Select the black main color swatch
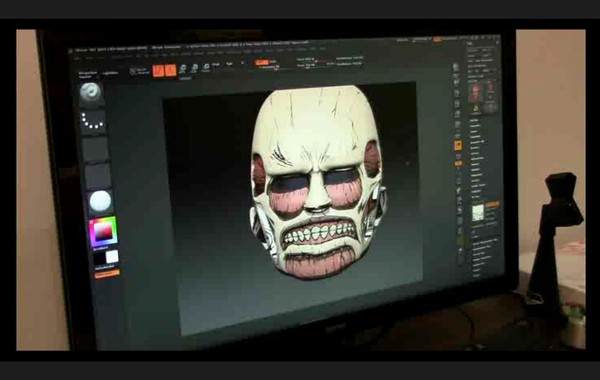The height and width of the screenshot is (380, 600). click(x=99, y=259)
